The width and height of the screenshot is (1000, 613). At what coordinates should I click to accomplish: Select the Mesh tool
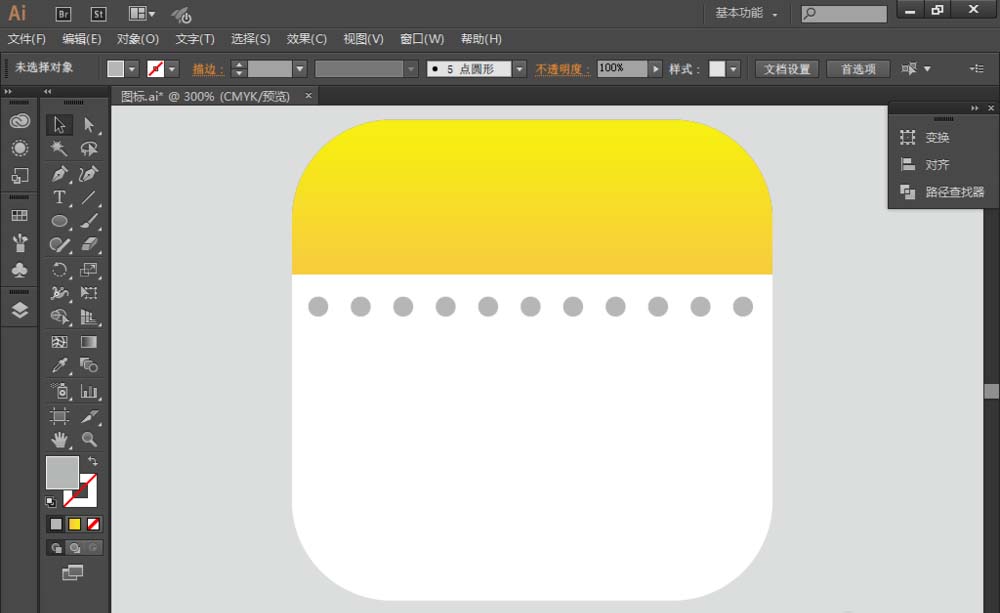tap(59, 342)
